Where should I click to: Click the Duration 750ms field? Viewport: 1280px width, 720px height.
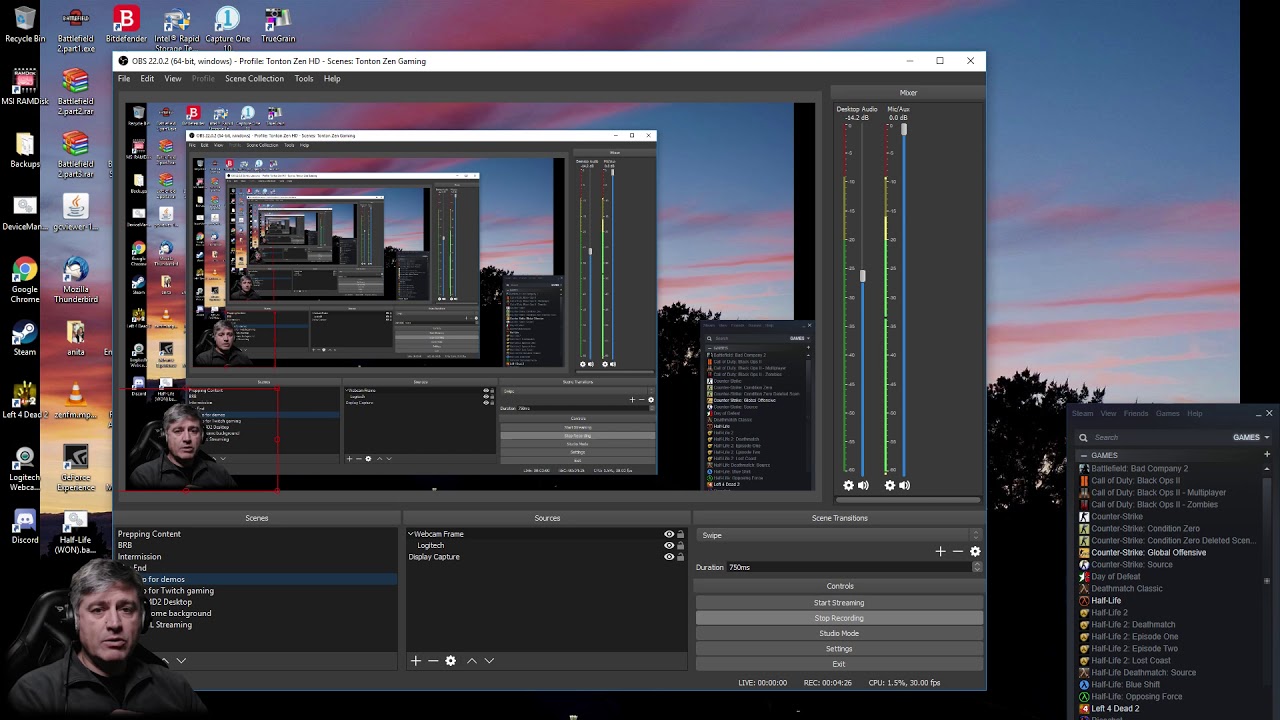848,567
